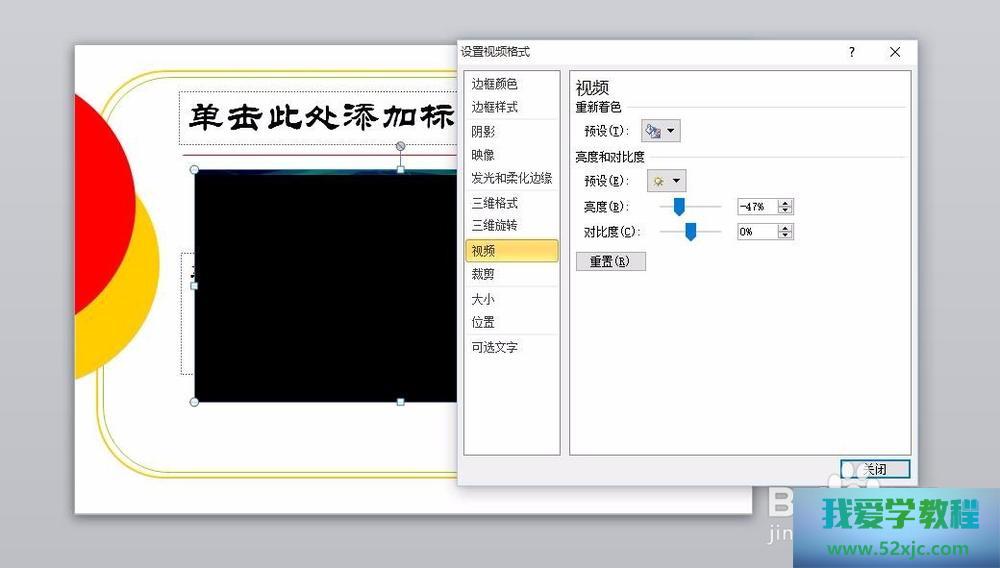Go to the 三维旋转 category
This screenshot has width=1000, height=568.
495,226
